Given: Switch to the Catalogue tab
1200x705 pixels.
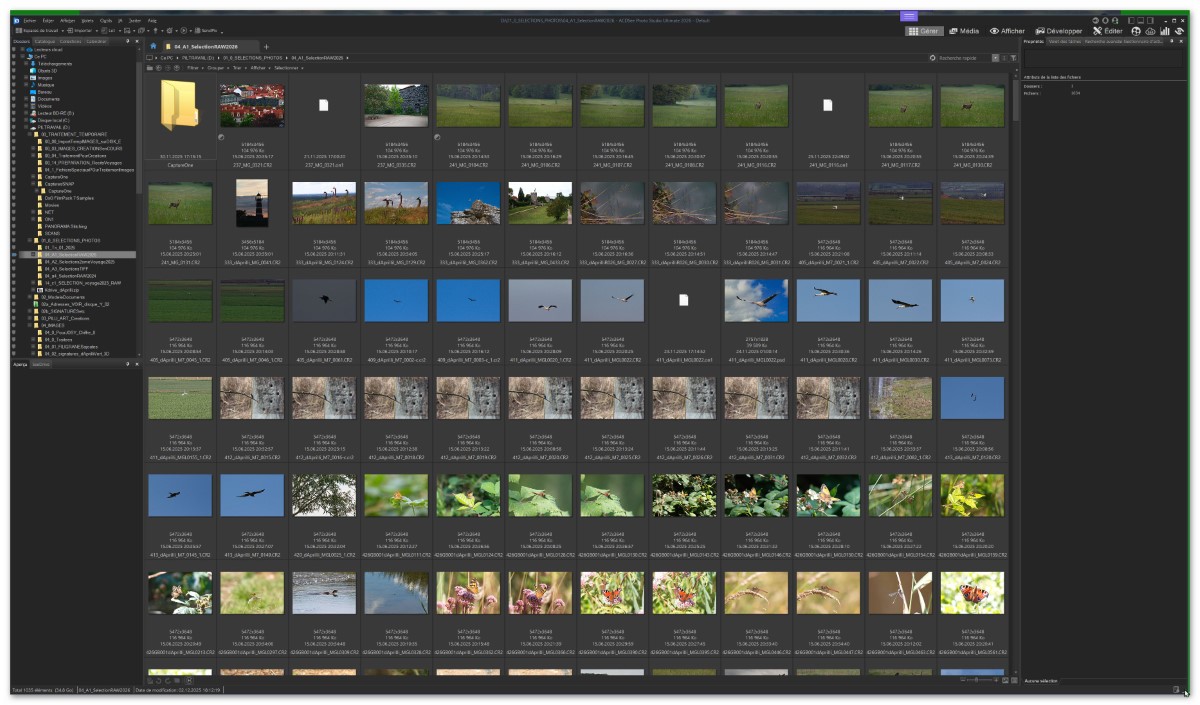Looking at the screenshot, I should click(46, 41).
